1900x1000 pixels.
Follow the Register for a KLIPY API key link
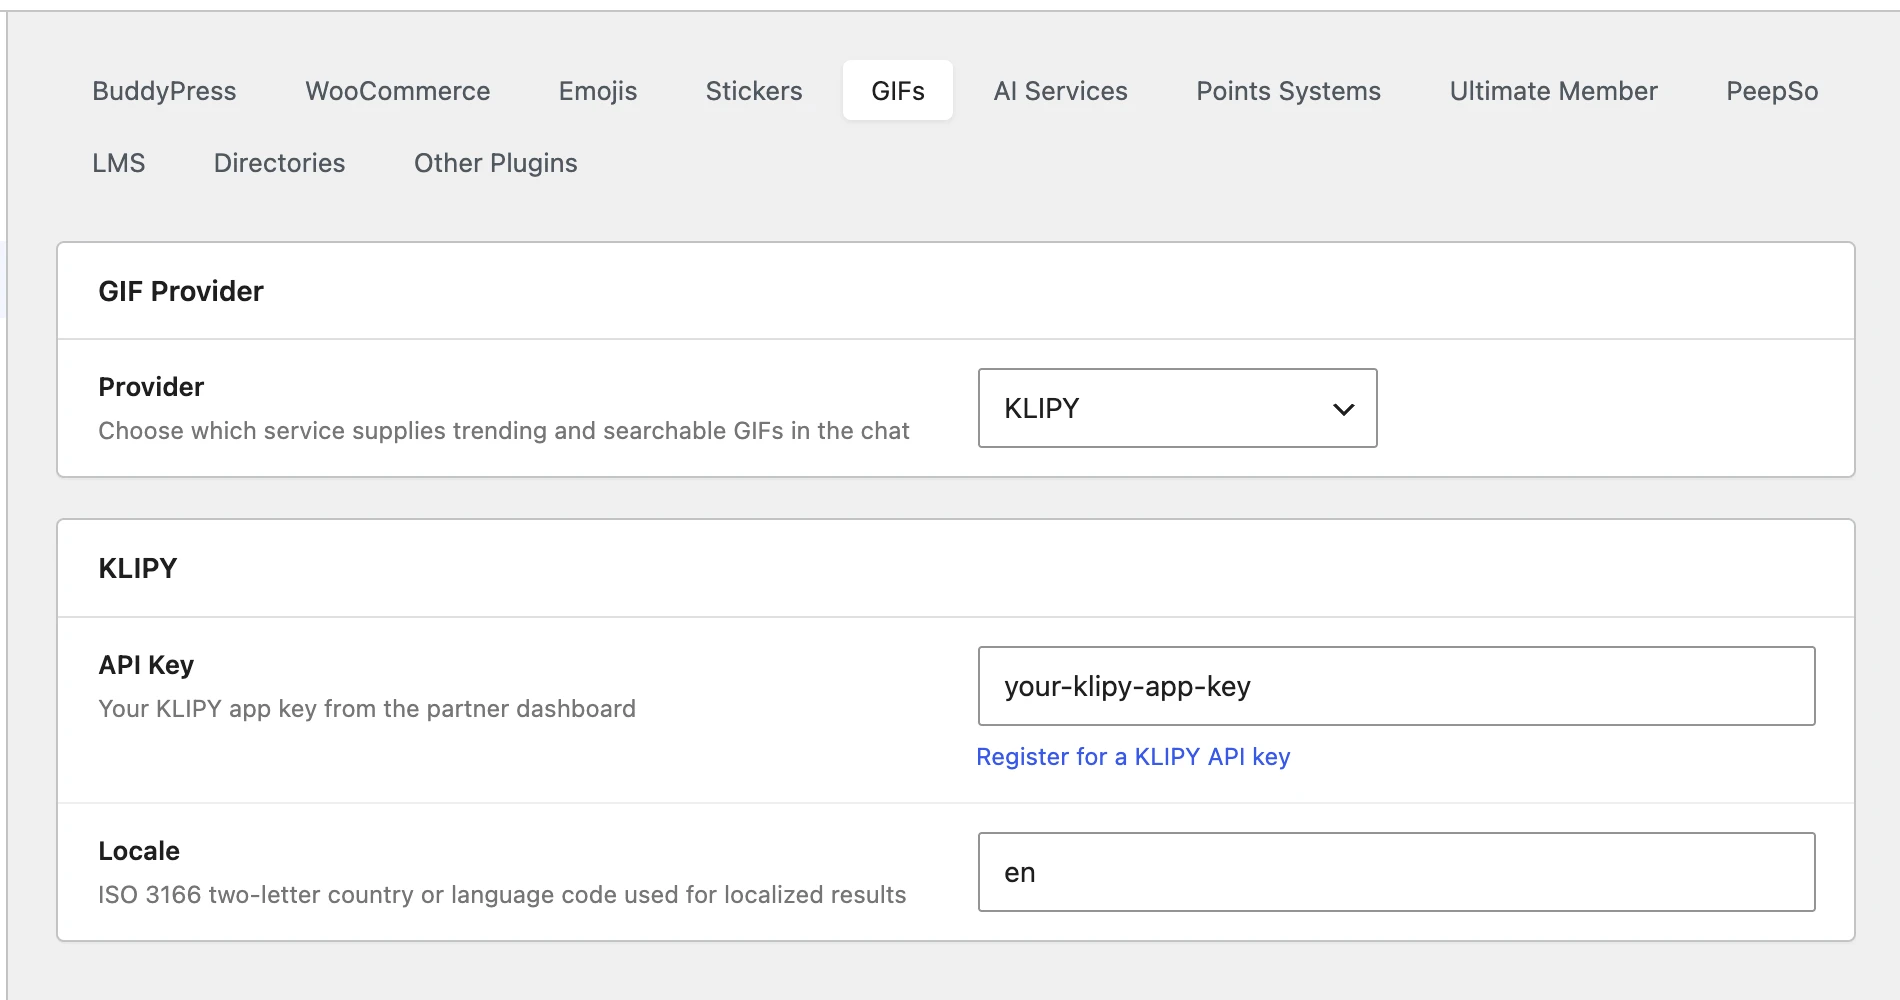pyautogui.click(x=1133, y=757)
